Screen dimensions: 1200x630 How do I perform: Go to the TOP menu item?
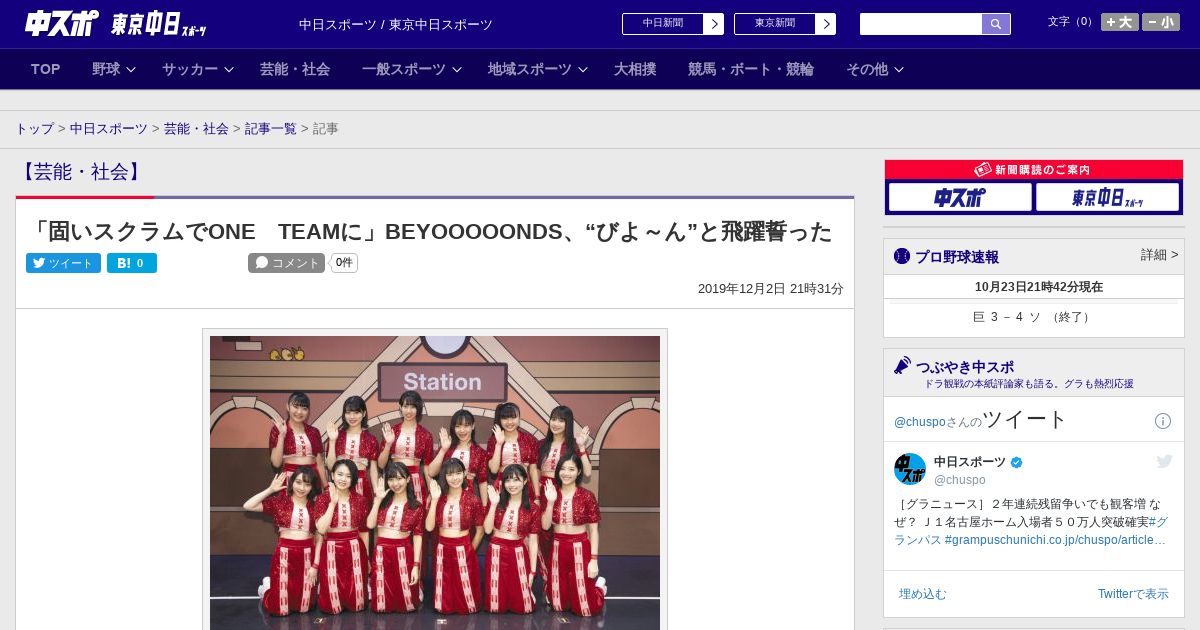[46, 69]
